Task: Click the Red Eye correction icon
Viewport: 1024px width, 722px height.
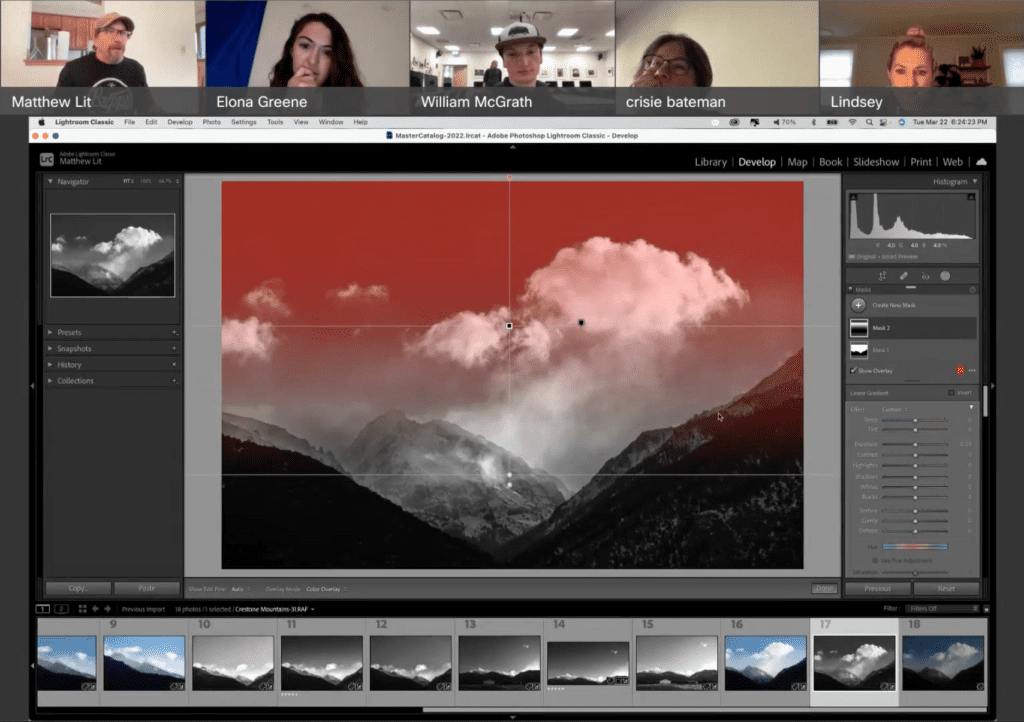Action: pyautogui.click(x=925, y=276)
